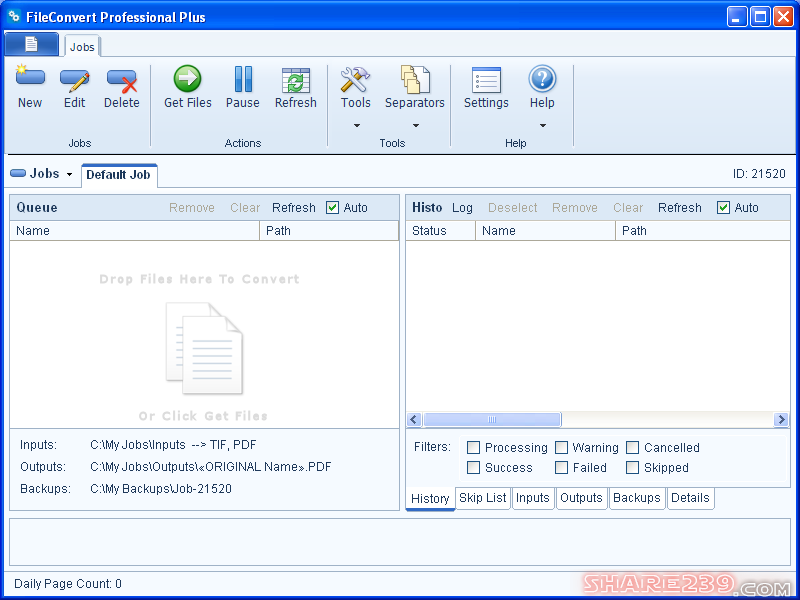The width and height of the screenshot is (800, 600).
Task: Click the Separators pages icon
Action: click(415, 79)
